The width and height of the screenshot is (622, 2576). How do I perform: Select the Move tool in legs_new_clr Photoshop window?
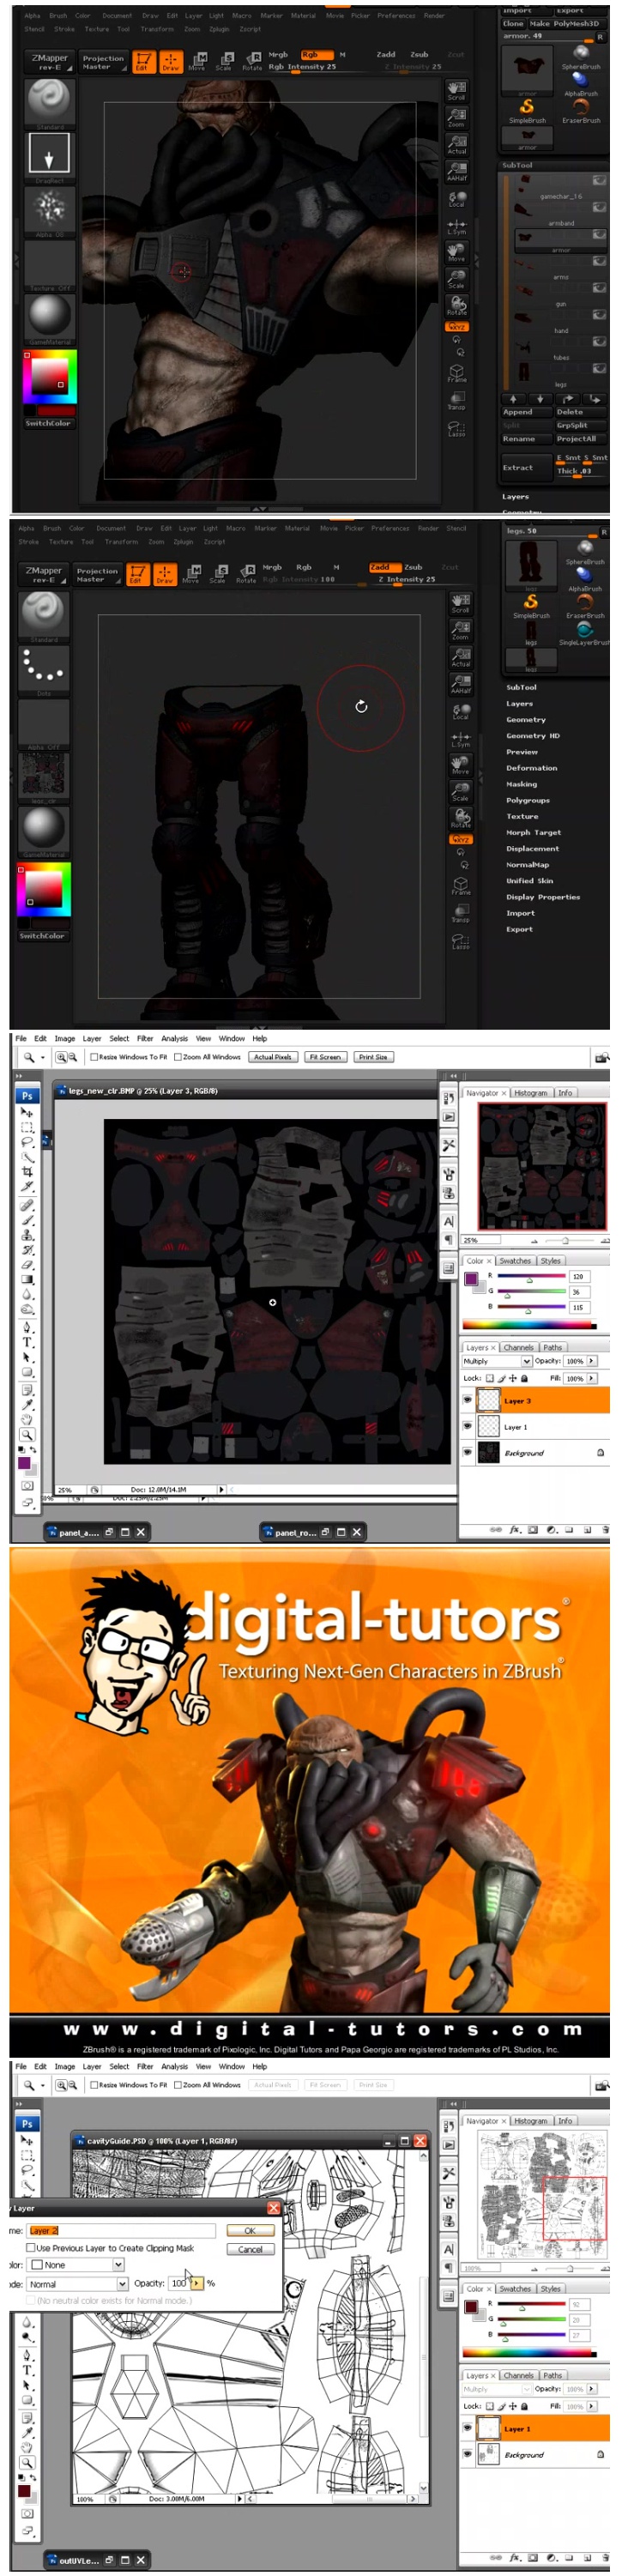click(27, 1111)
